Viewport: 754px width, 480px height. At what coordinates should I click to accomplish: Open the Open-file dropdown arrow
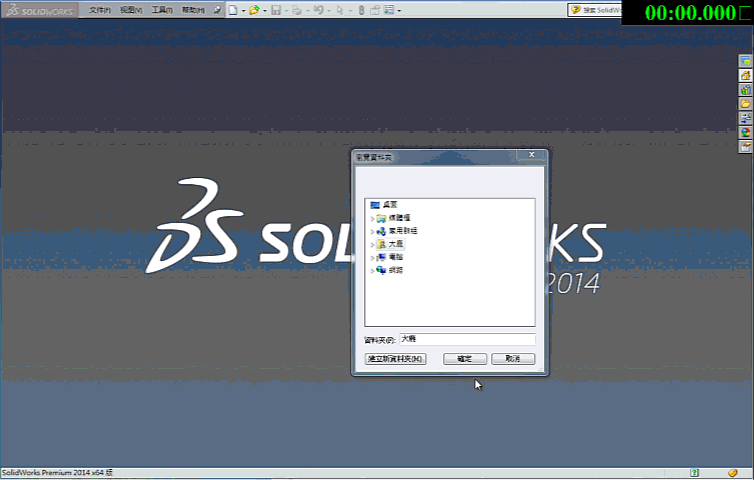pyautogui.click(x=264, y=10)
